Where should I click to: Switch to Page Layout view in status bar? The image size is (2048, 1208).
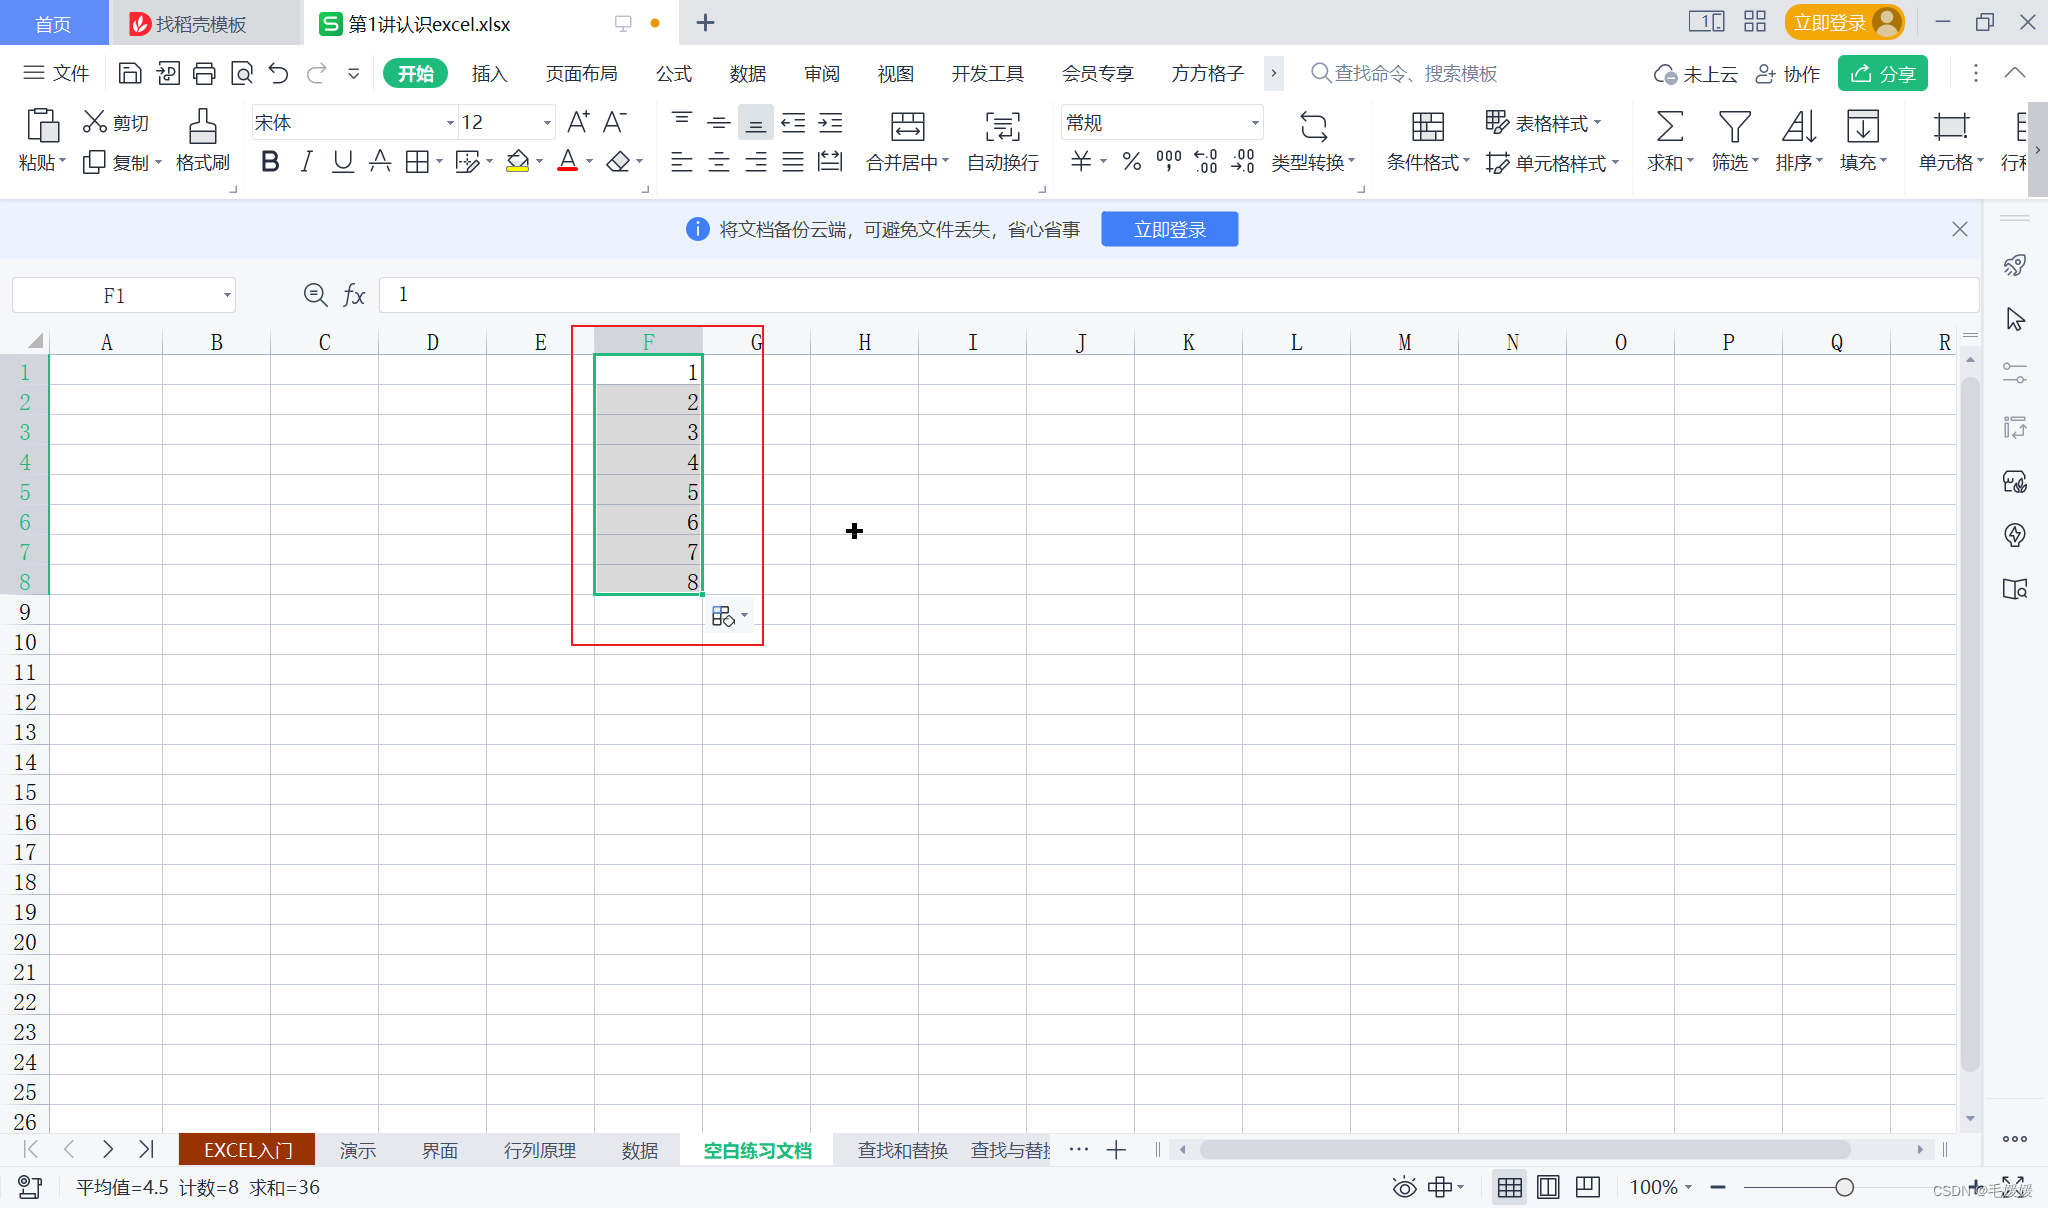[x=1548, y=1187]
